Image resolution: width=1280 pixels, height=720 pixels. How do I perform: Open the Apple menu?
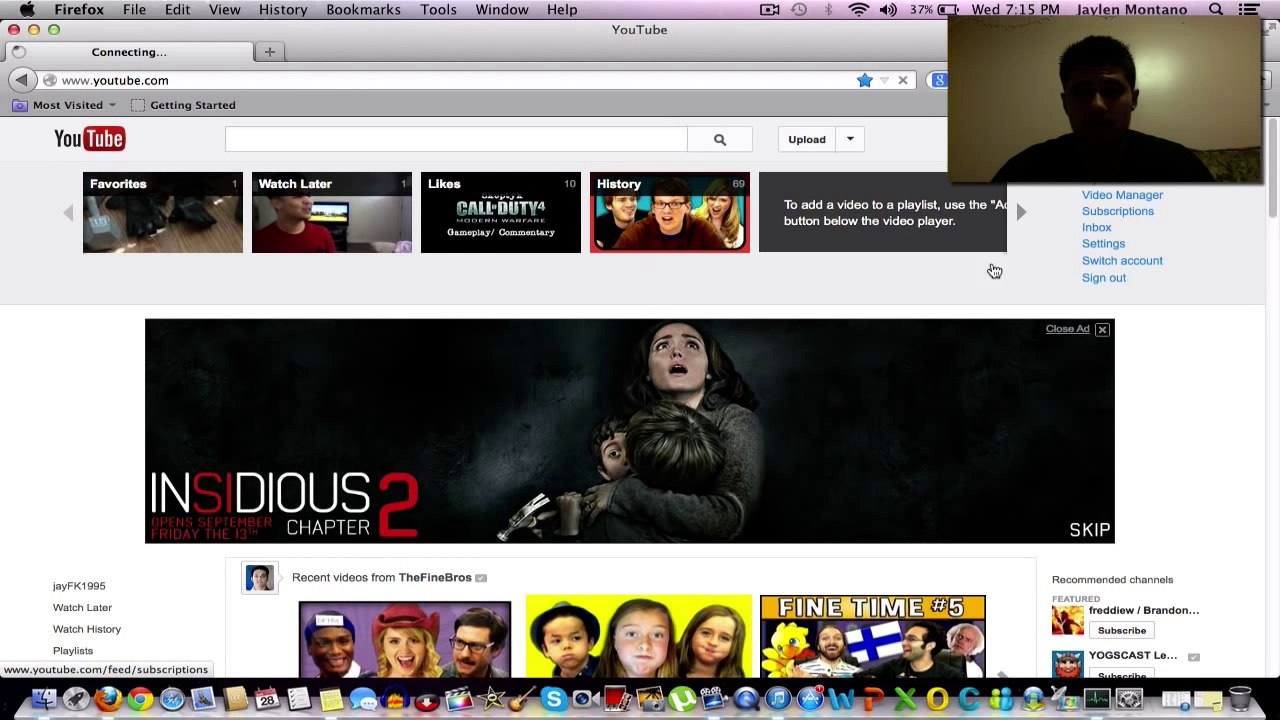[27, 9]
